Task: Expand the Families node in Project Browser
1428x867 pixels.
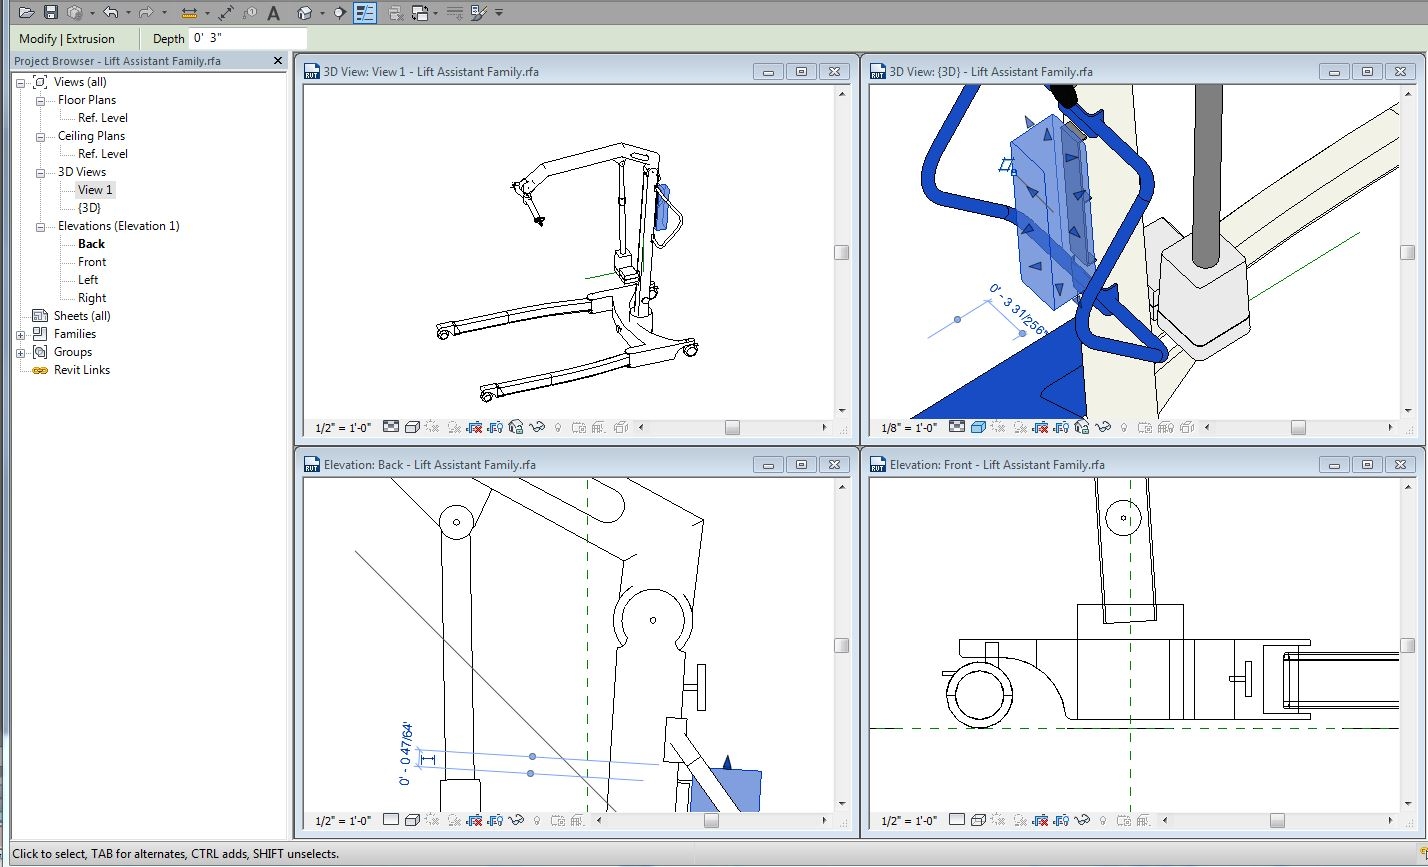Action: 20,333
